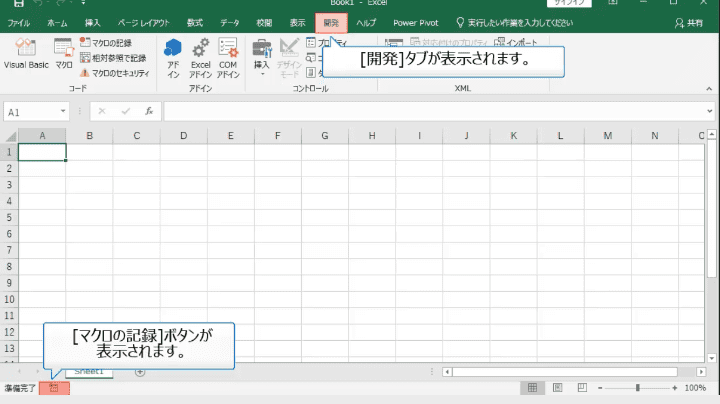720x404 pixels.
Task: Click the confirm checkmark formula button
Action: click(x=126, y=112)
